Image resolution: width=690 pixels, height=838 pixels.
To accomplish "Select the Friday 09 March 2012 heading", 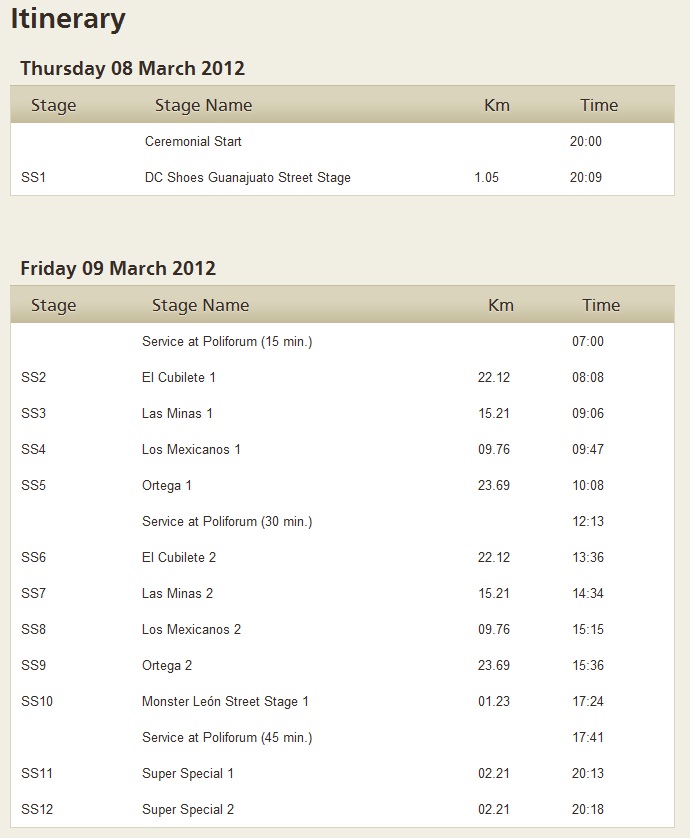I will click(x=118, y=269).
